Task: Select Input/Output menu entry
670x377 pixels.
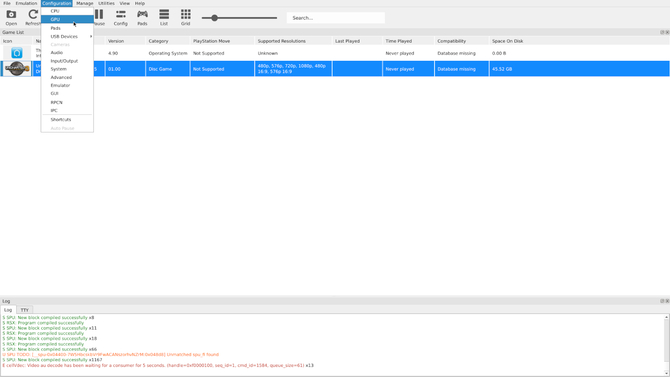Action: coord(67,61)
